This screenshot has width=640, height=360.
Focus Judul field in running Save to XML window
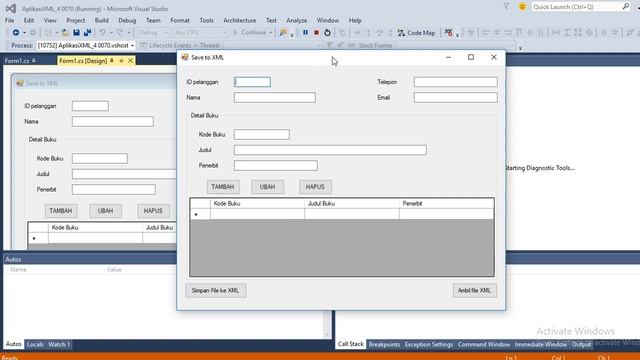(x=330, y=150)
